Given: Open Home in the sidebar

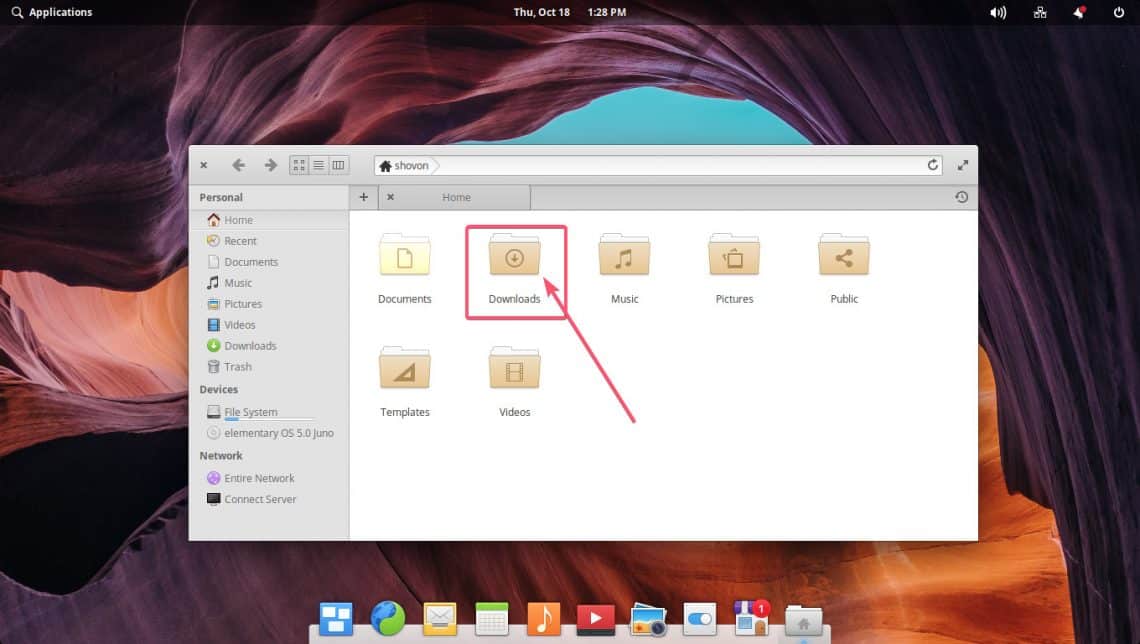Looking at the screenshot, I should pyautogui.click(x=269, y=220).
